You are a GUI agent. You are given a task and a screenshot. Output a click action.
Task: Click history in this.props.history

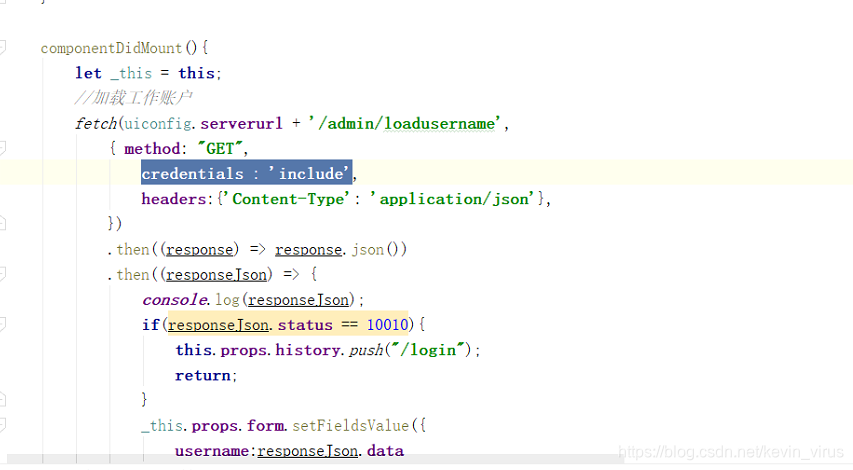point(308,350)
